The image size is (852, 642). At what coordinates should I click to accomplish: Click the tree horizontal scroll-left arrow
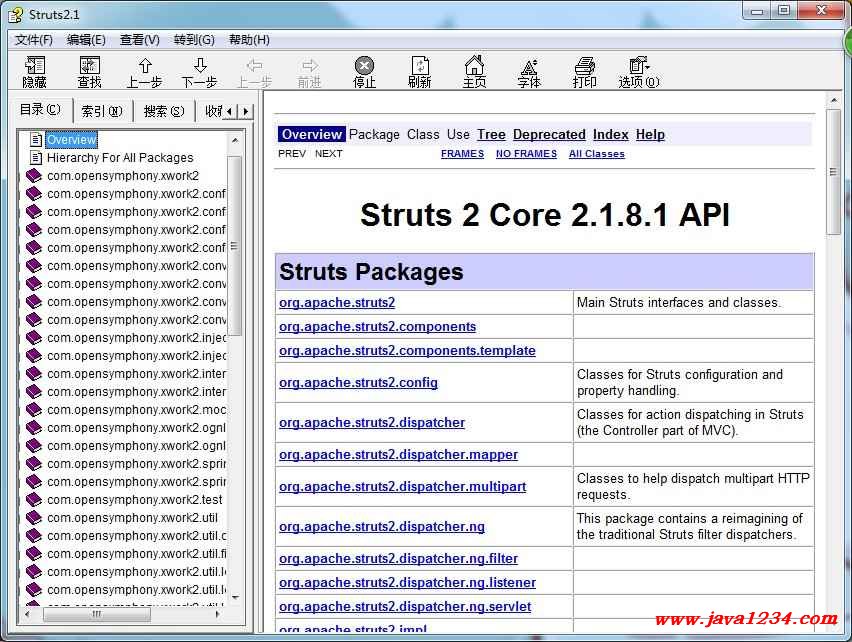28,614
